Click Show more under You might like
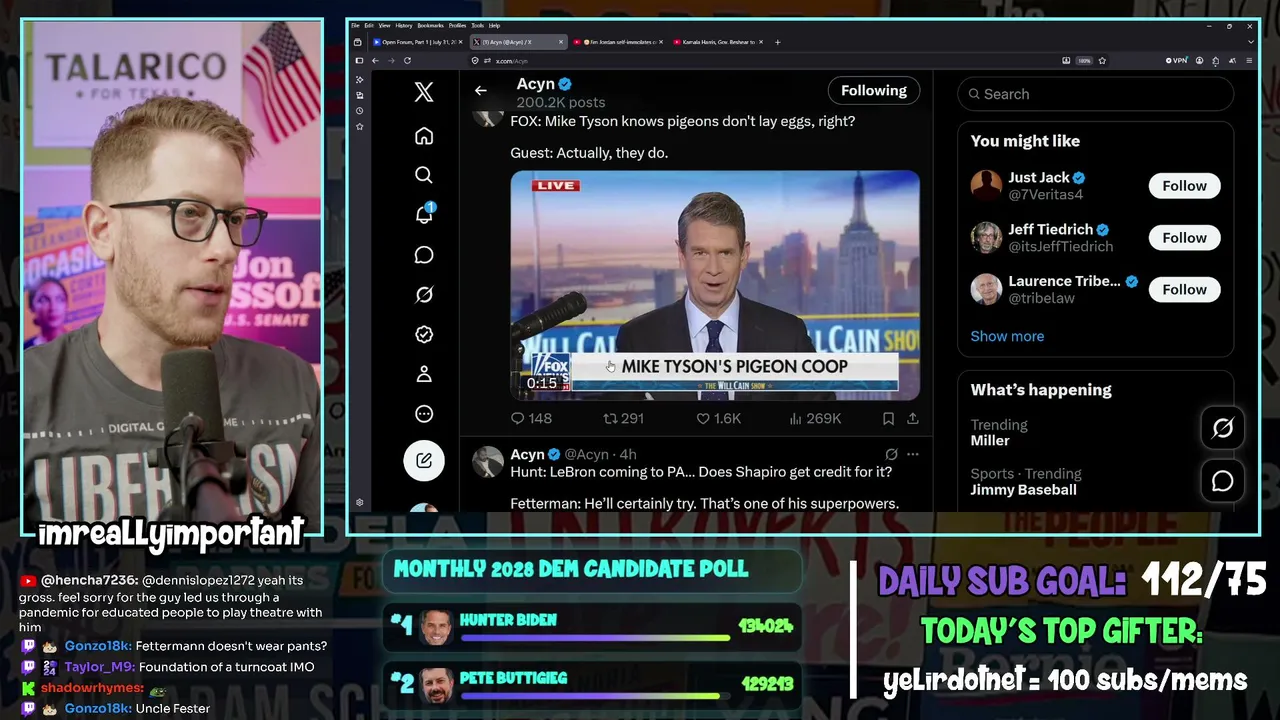The width and height of the screenshot is (1280, 720). (1007, 336)
